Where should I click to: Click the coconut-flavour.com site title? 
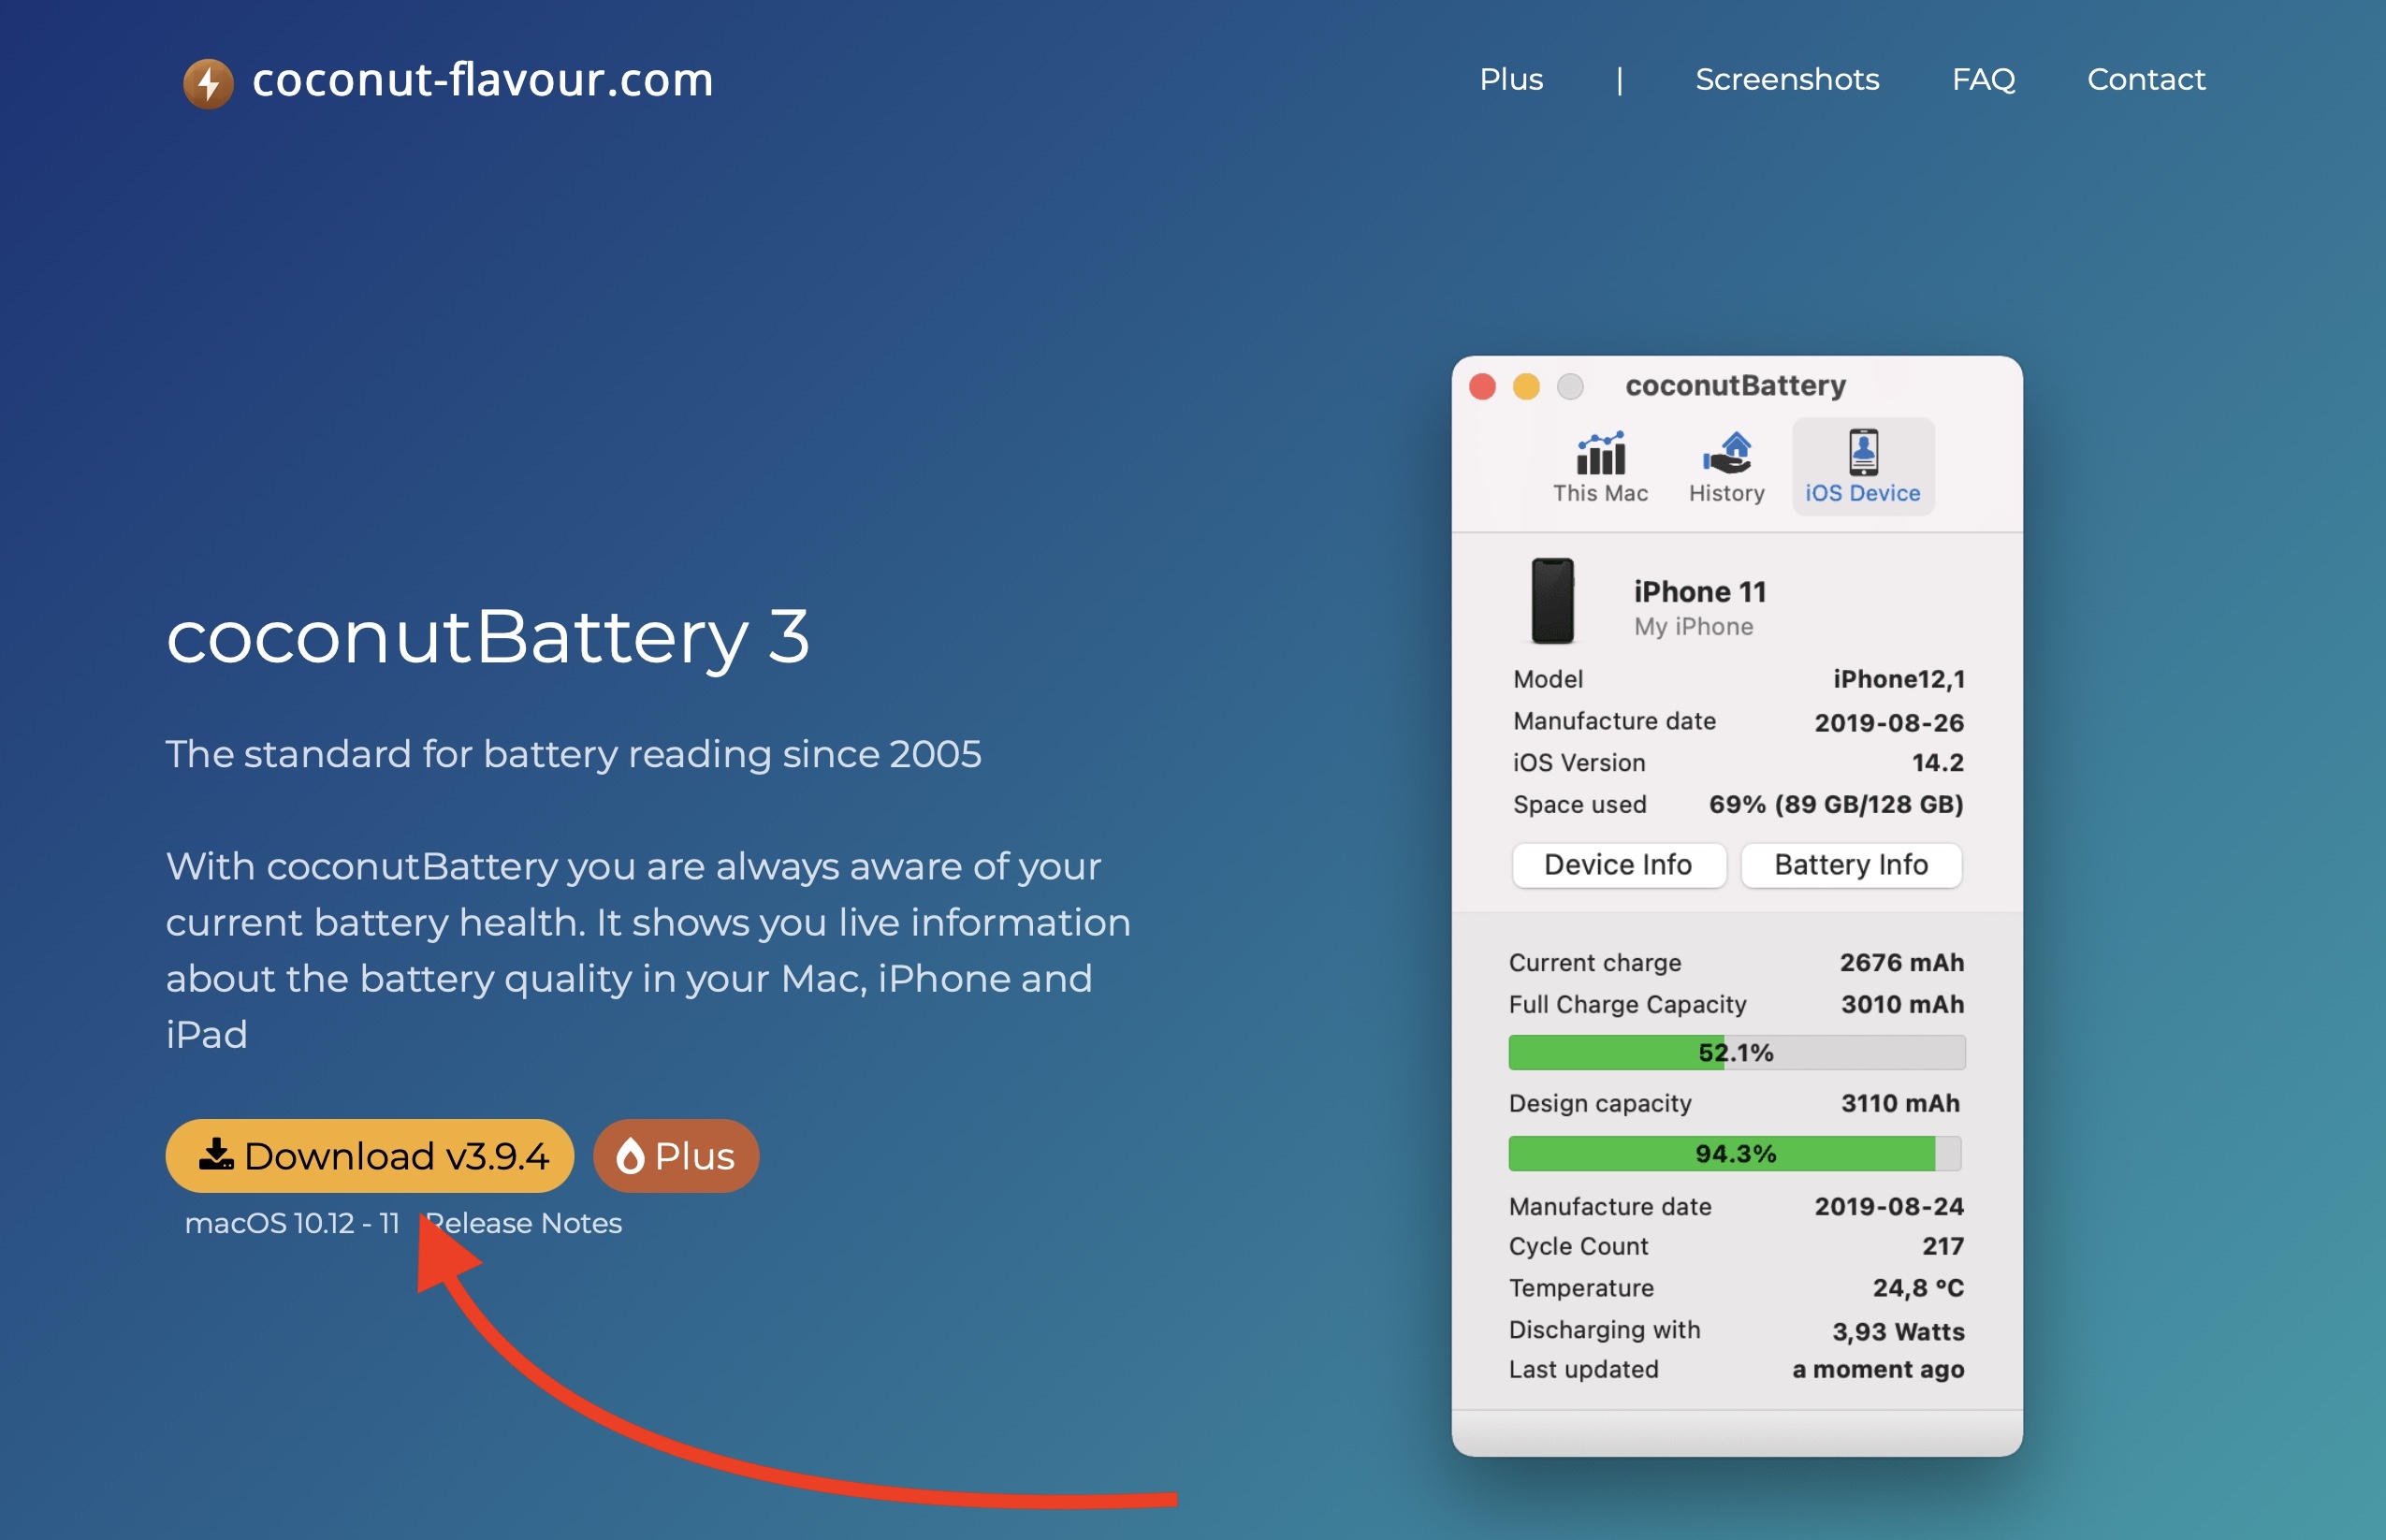483,80
